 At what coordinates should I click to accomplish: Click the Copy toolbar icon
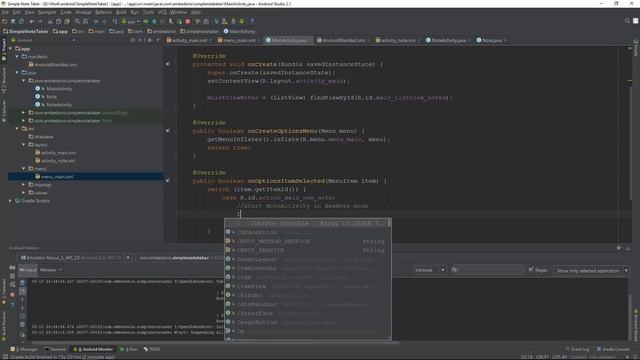pyautogui.click(x=58, y=21)
